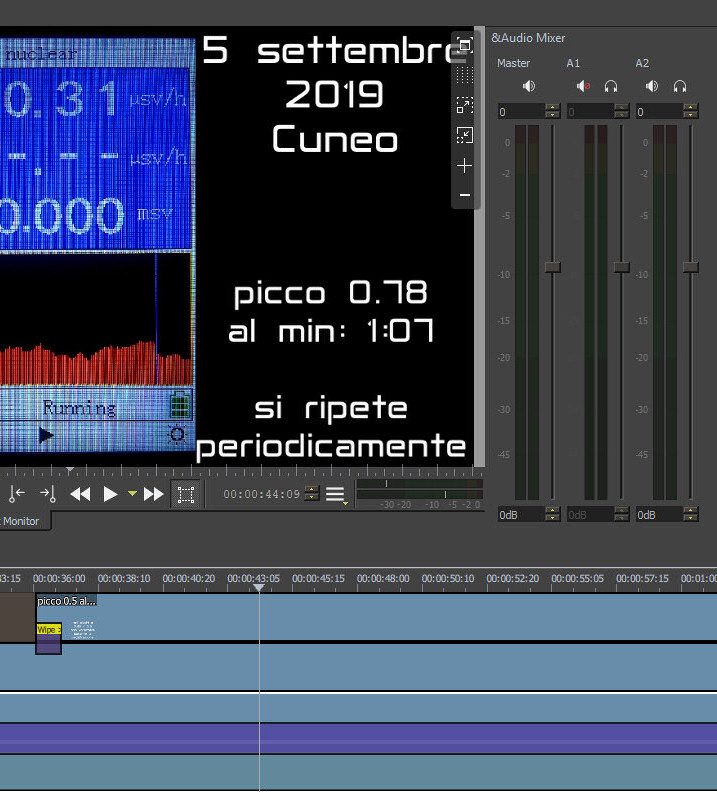The height and width of the screenshot is (792, 717).
Task: Click the A1 volume fader handle
Action: 622,267
